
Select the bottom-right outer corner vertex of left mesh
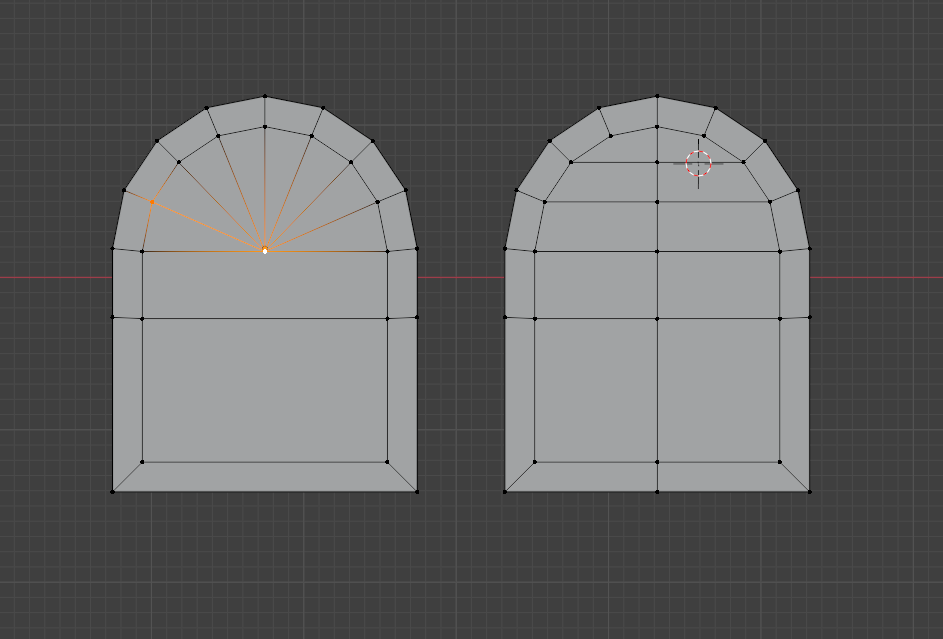417,491
